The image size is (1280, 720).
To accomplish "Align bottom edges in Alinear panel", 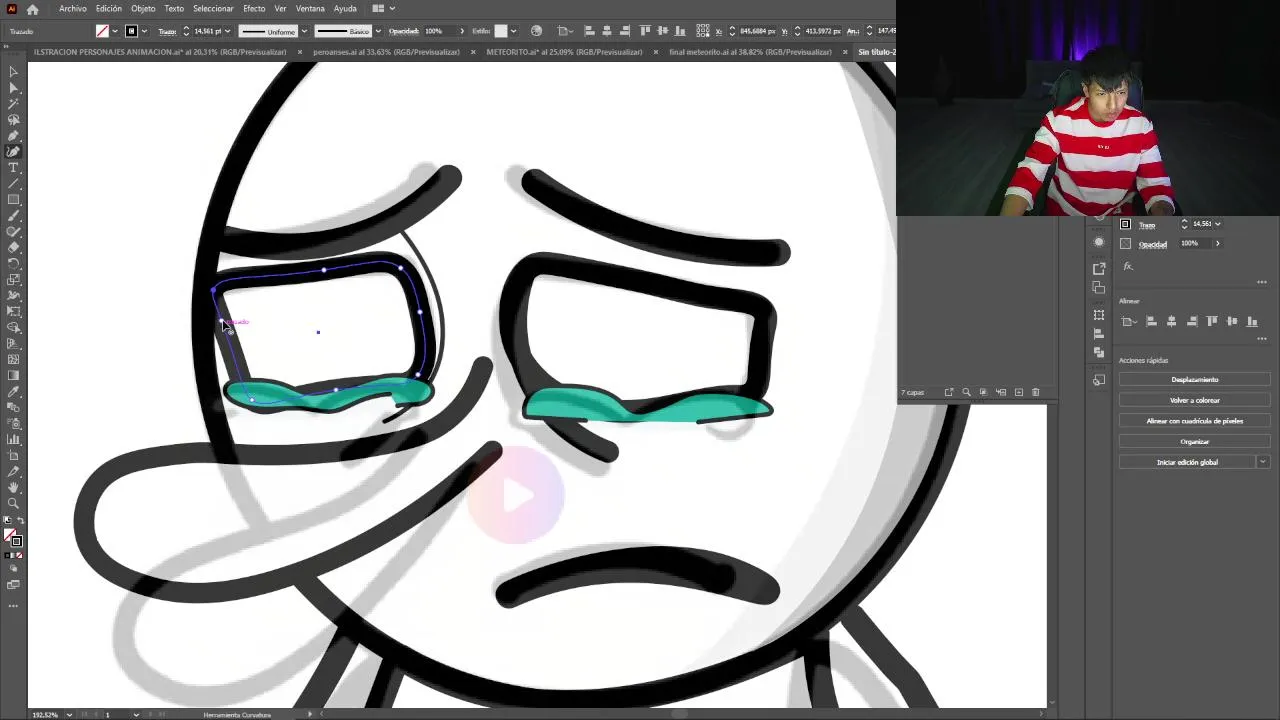I will 1252,321.
